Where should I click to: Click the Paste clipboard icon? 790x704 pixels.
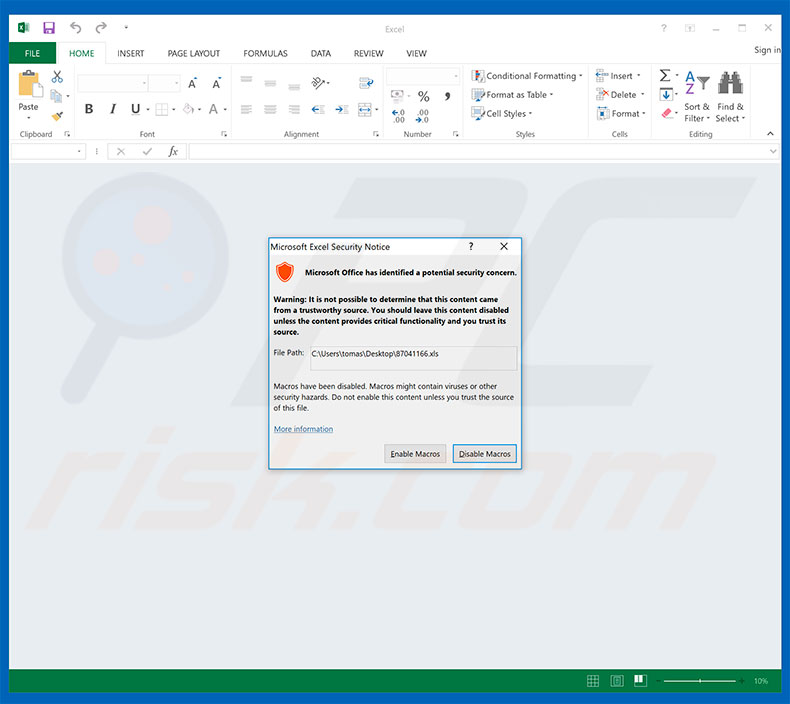pyautogui.click(x=29, y=84)
